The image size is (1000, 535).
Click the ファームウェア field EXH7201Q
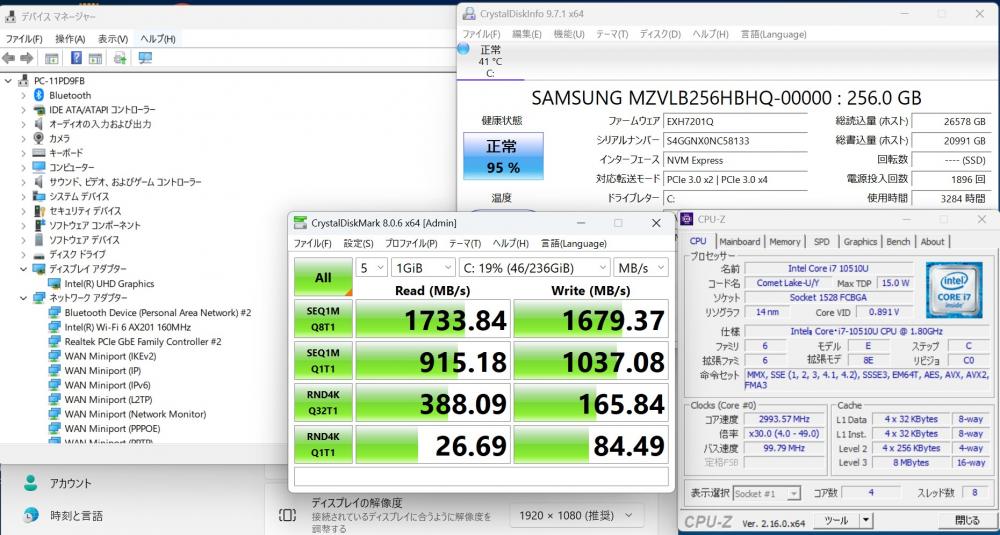pos(735,121)
